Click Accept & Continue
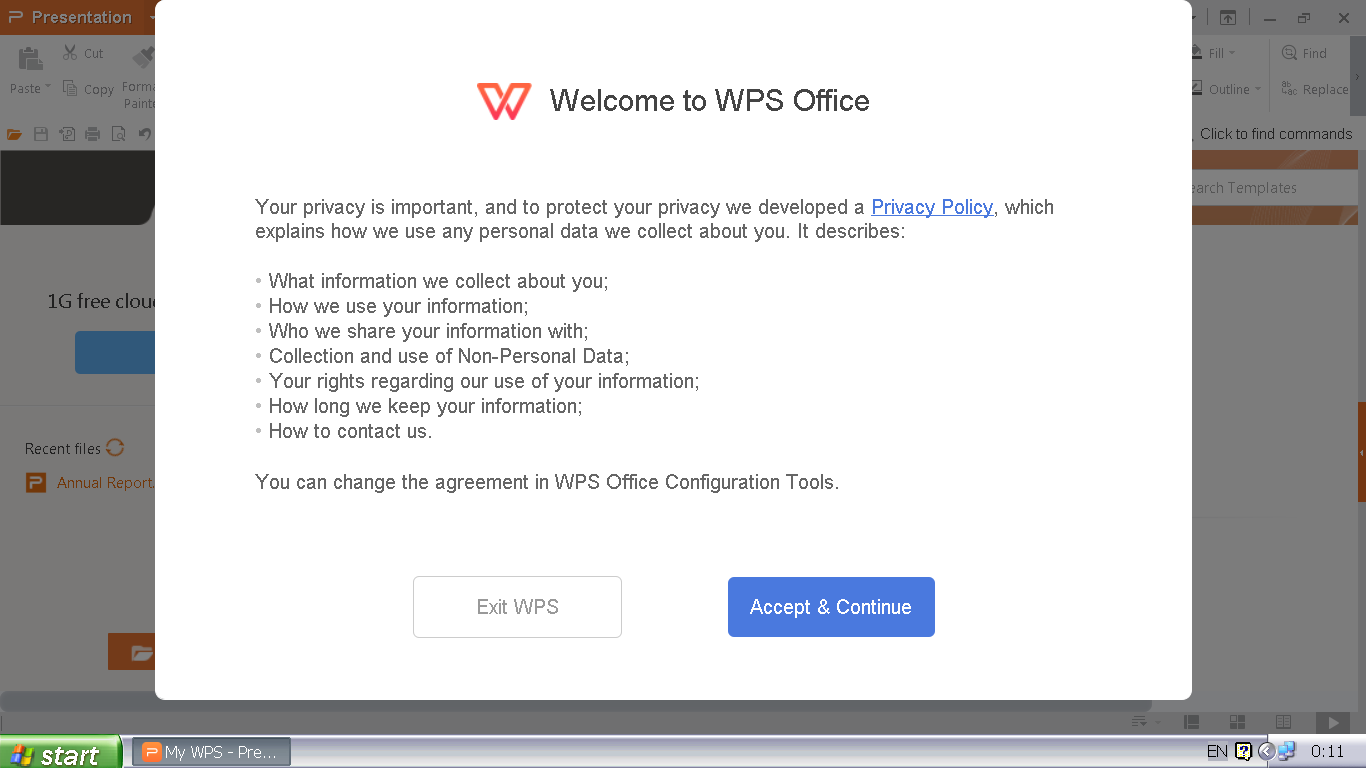 coord(831,607)
